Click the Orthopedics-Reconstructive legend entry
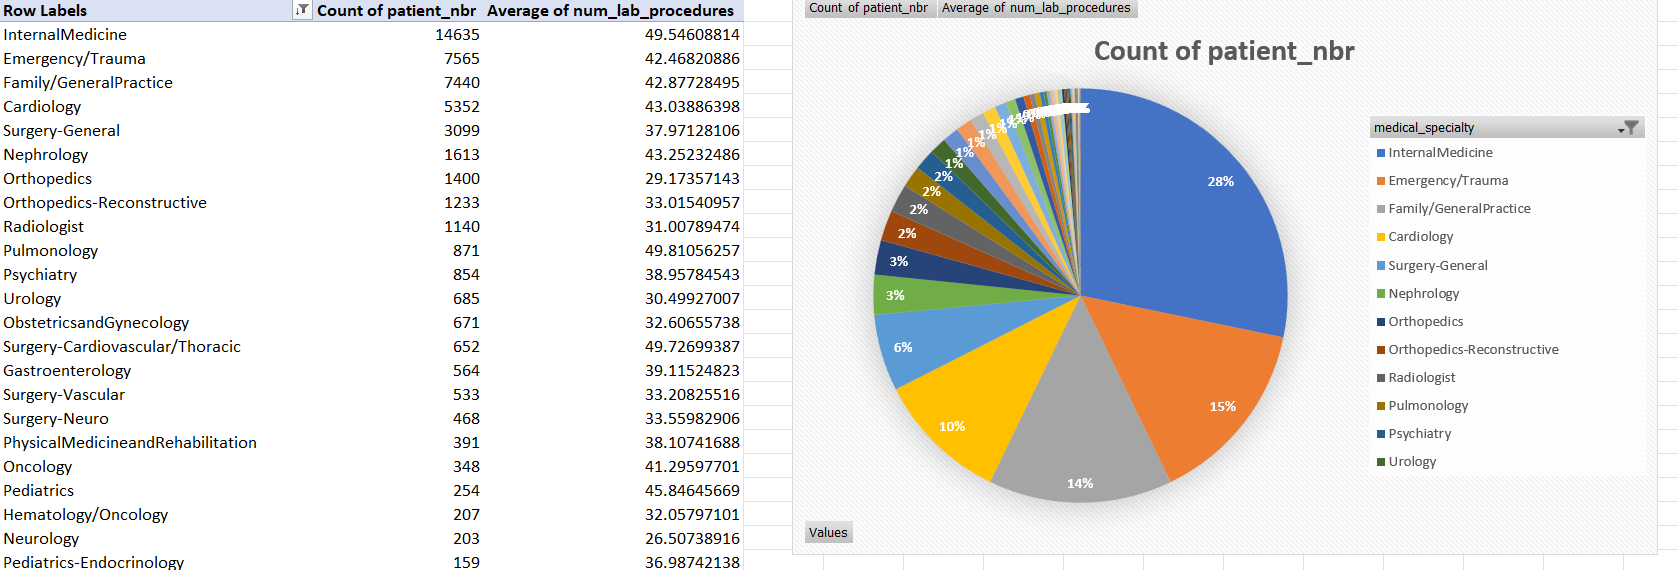The height and width of the screenshot is (570, 1678). 1467,350
